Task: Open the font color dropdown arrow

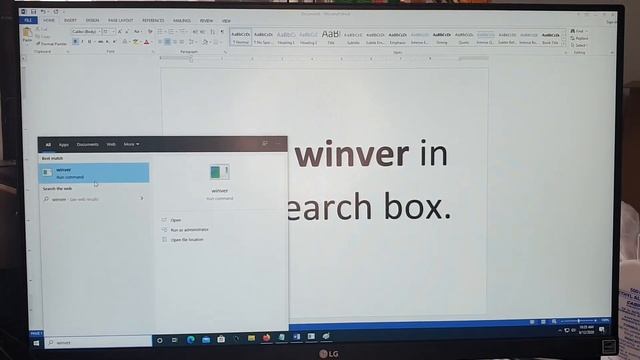Action: click(x=151, y=42)
